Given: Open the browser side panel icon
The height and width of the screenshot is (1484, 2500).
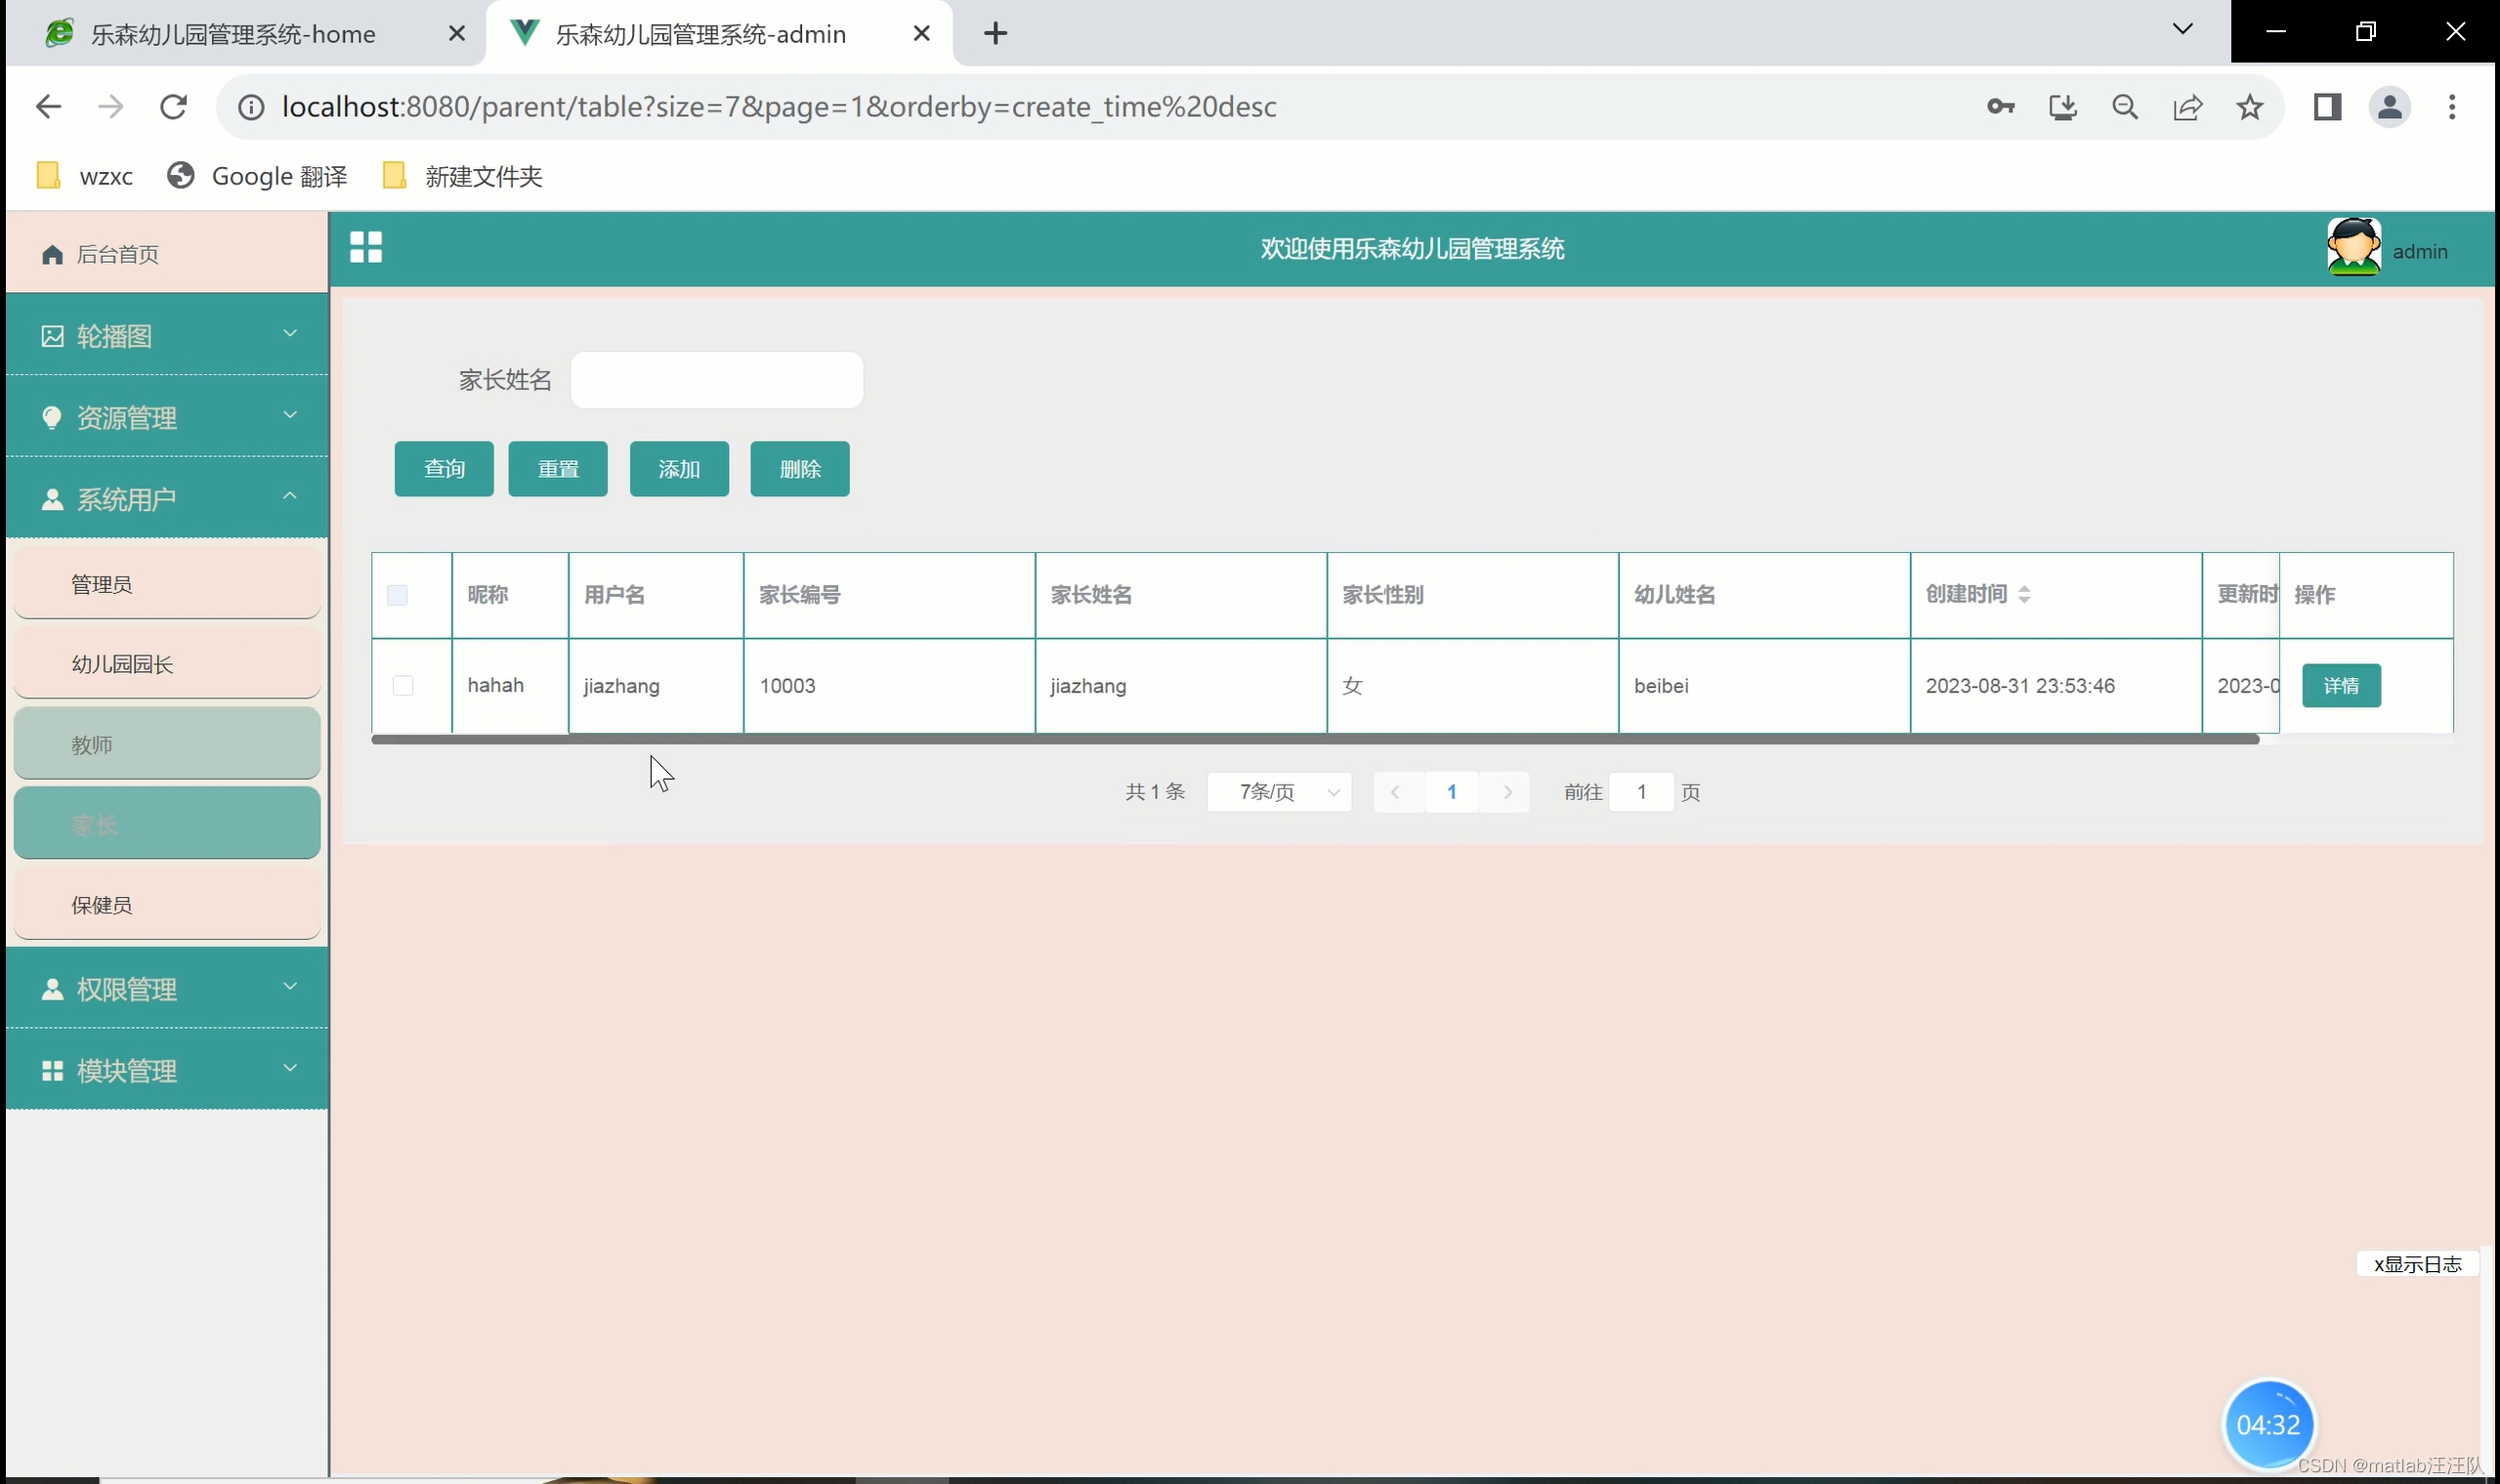Looking at the screenshot, I should click(x=2327, y=107).
